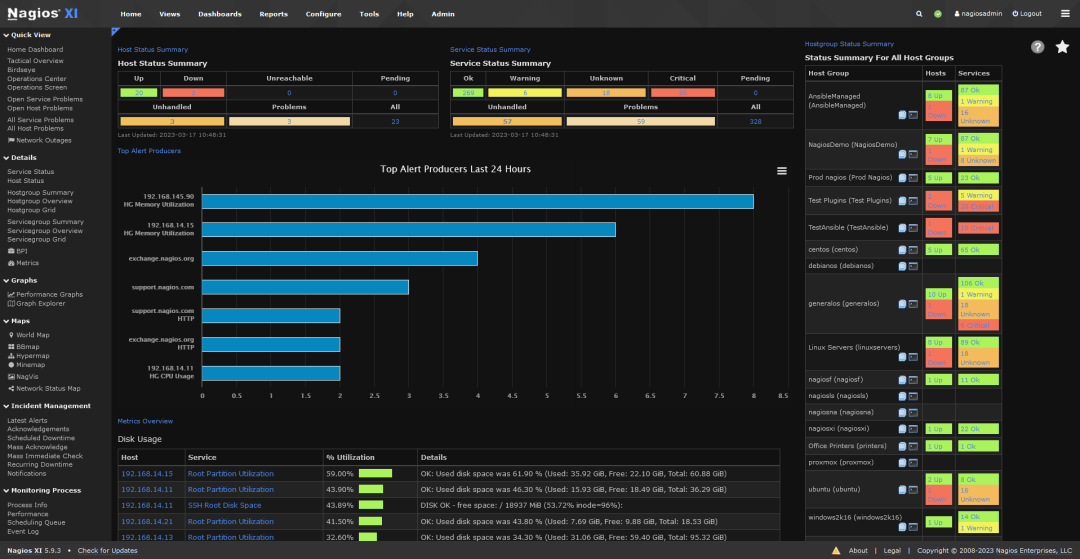The width and height of the screenshot is (1080, 559).
Task: Open Tactical Overview in sidebar
Action: coord(35,61)
